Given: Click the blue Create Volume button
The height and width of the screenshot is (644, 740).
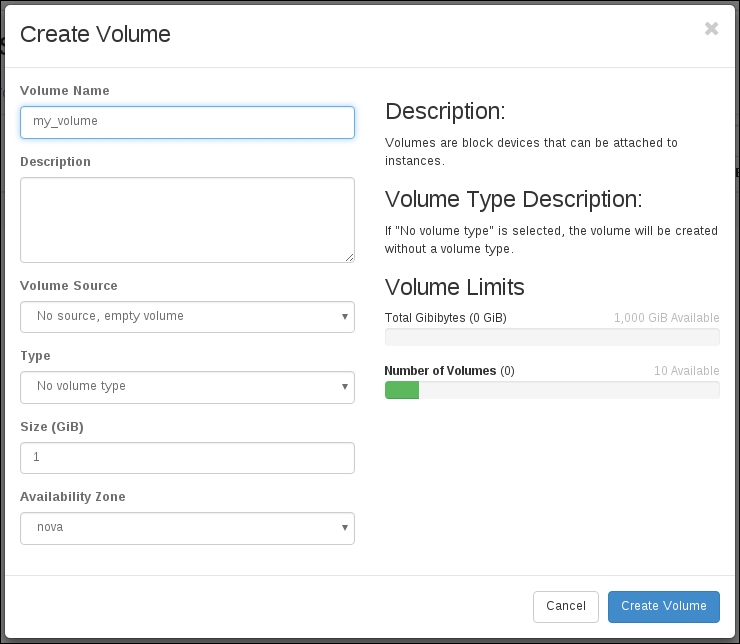Looking at the screenshot, I should (x=663, y=606).
